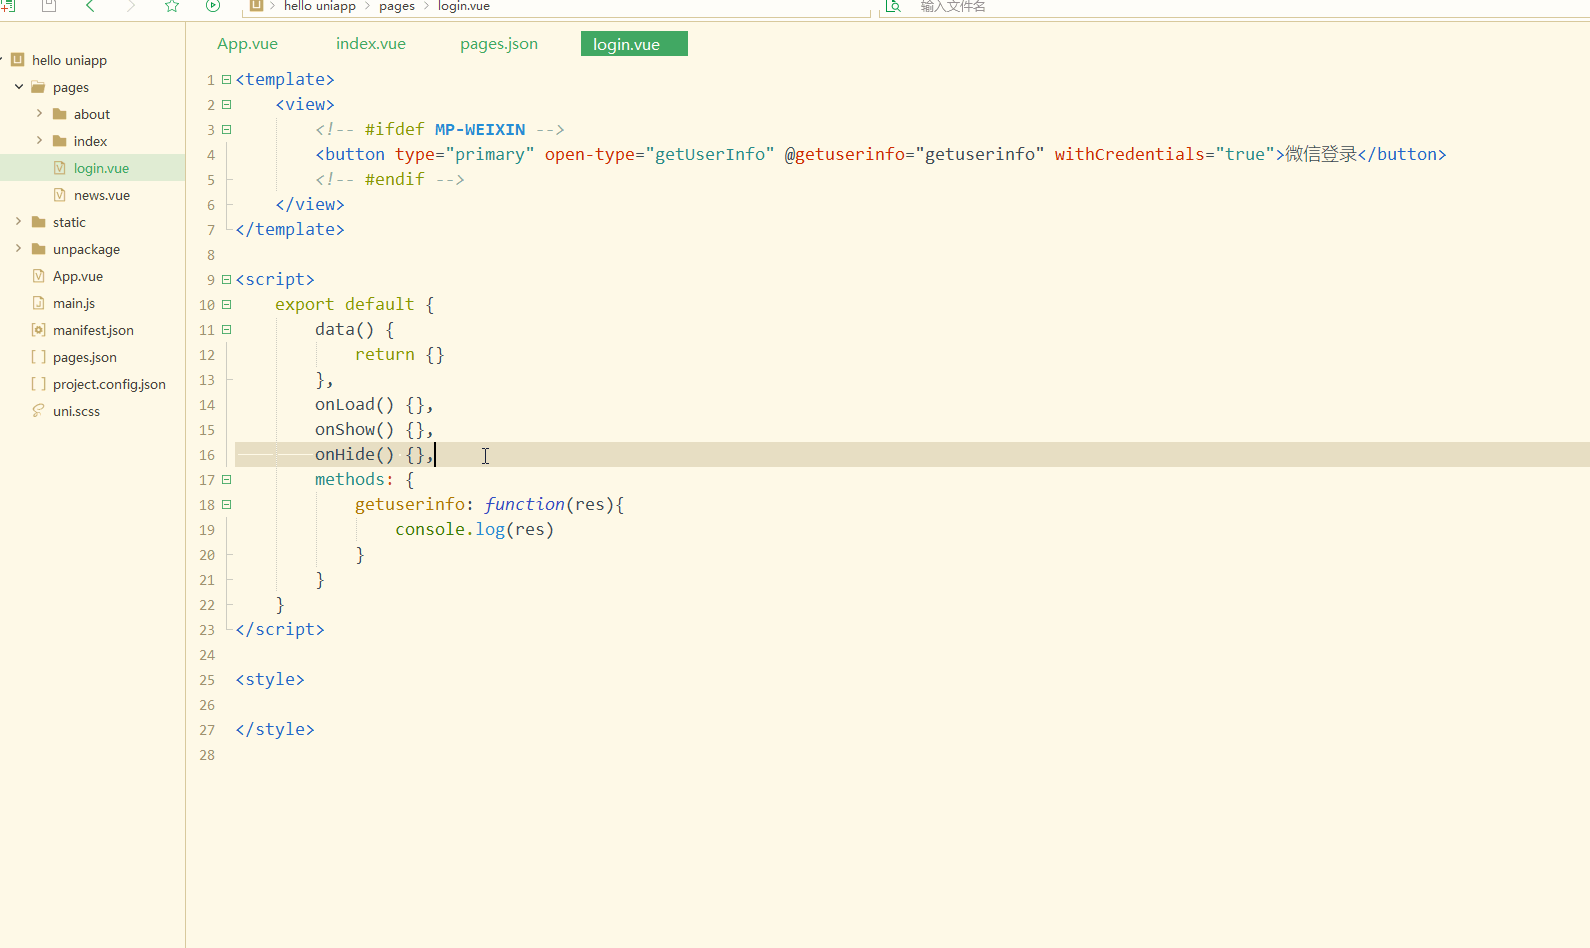This screenshot has width=1590, height=948.
Task: Expand the about folder chevron
Action: point(39,114)
